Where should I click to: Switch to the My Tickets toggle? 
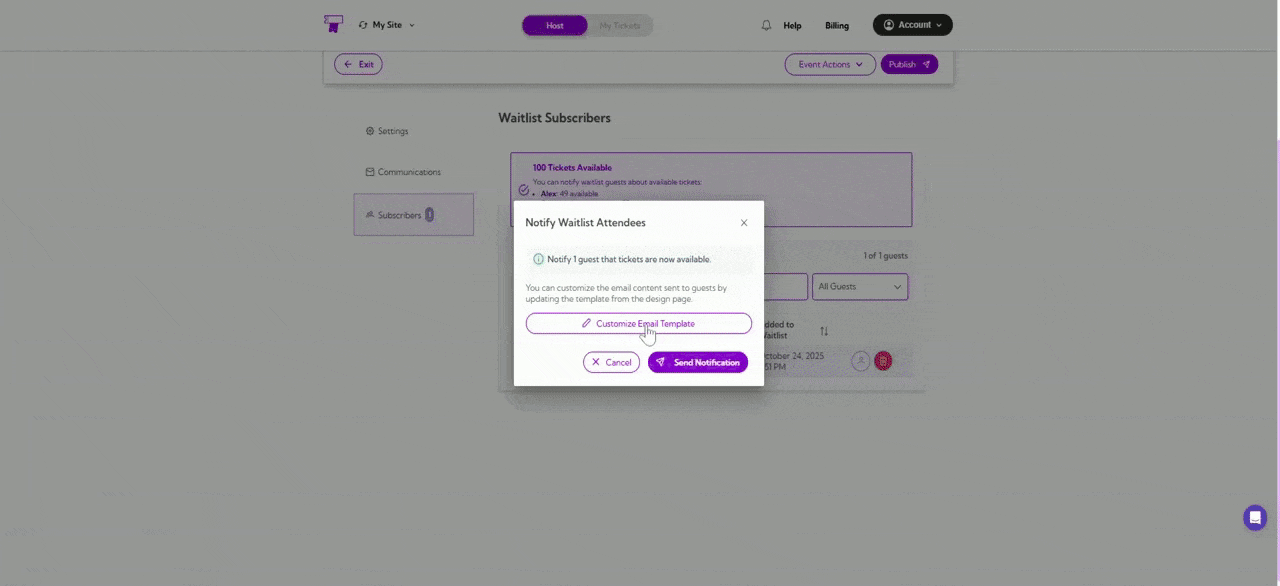tap(619, 25)
